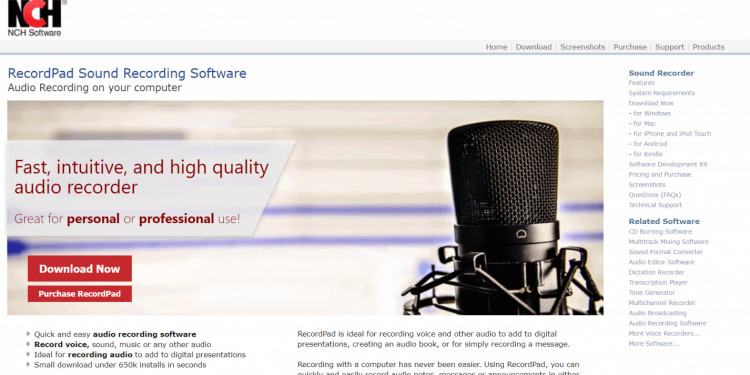
Task: Open the Tone Generator link
Action: (x=651, y=292)
